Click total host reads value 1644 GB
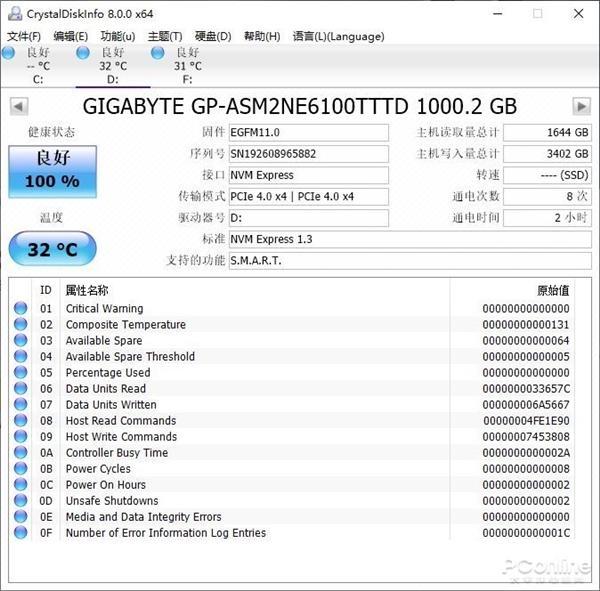Image resolution: width=600 pixels, height=591 pixels. point(547,132)
